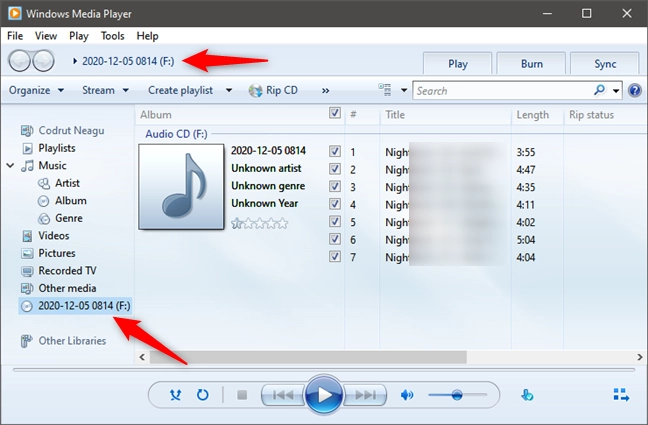Open the View options icon
The image size is (648, 425).
385,90
